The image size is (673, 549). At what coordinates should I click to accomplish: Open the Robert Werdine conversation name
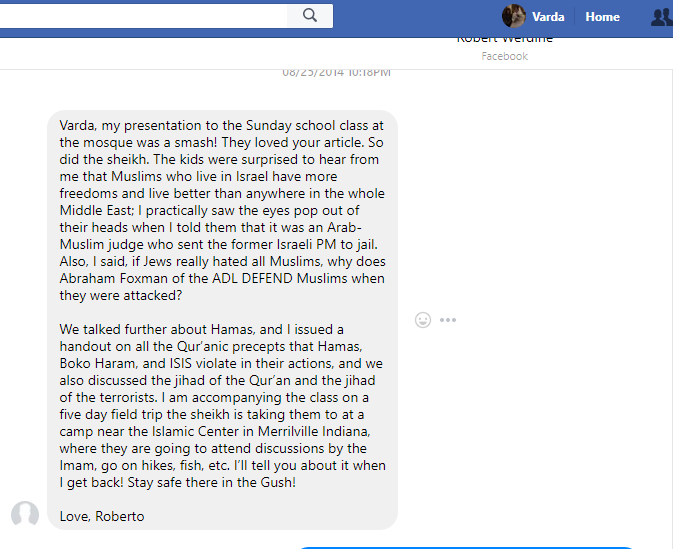tap(504, 40)
